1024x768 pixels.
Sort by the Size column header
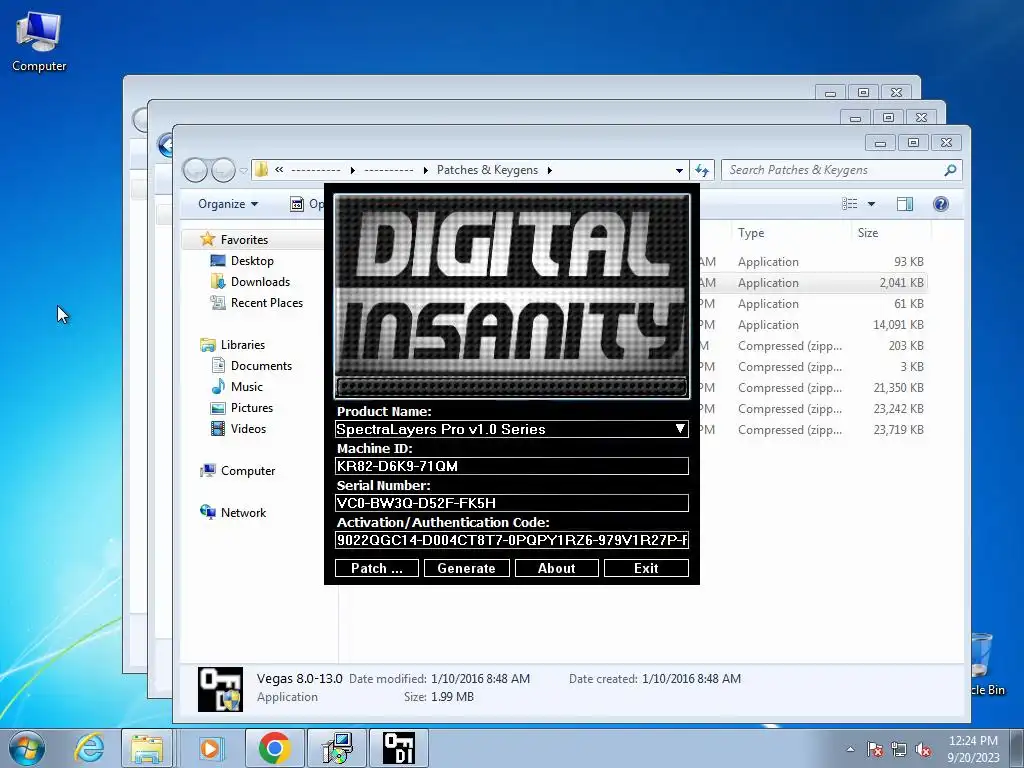pos(868,232)
